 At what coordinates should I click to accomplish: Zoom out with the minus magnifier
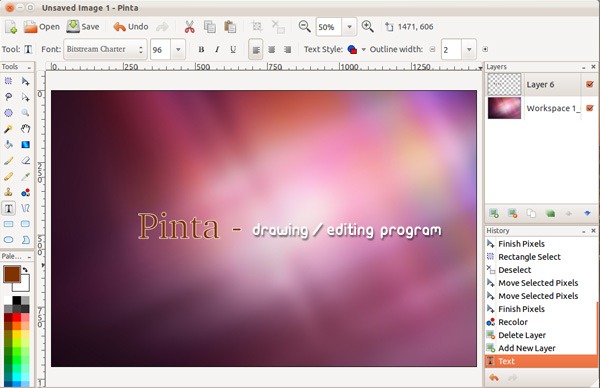(x=305, y=26)
